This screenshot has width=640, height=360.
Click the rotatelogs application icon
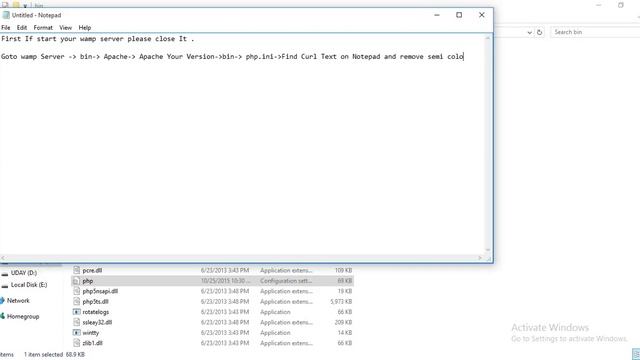pos(76,312)
